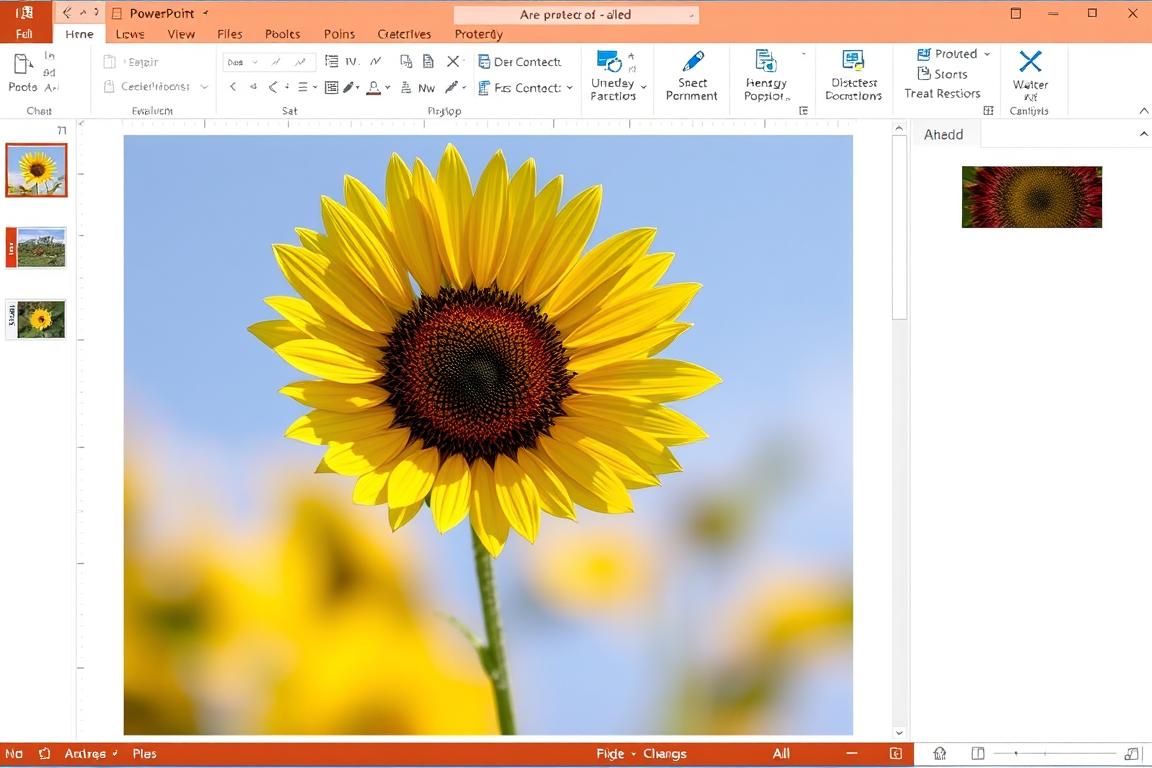Select the second slide thumbnail
1152x768 pixels.
point(41,247)
